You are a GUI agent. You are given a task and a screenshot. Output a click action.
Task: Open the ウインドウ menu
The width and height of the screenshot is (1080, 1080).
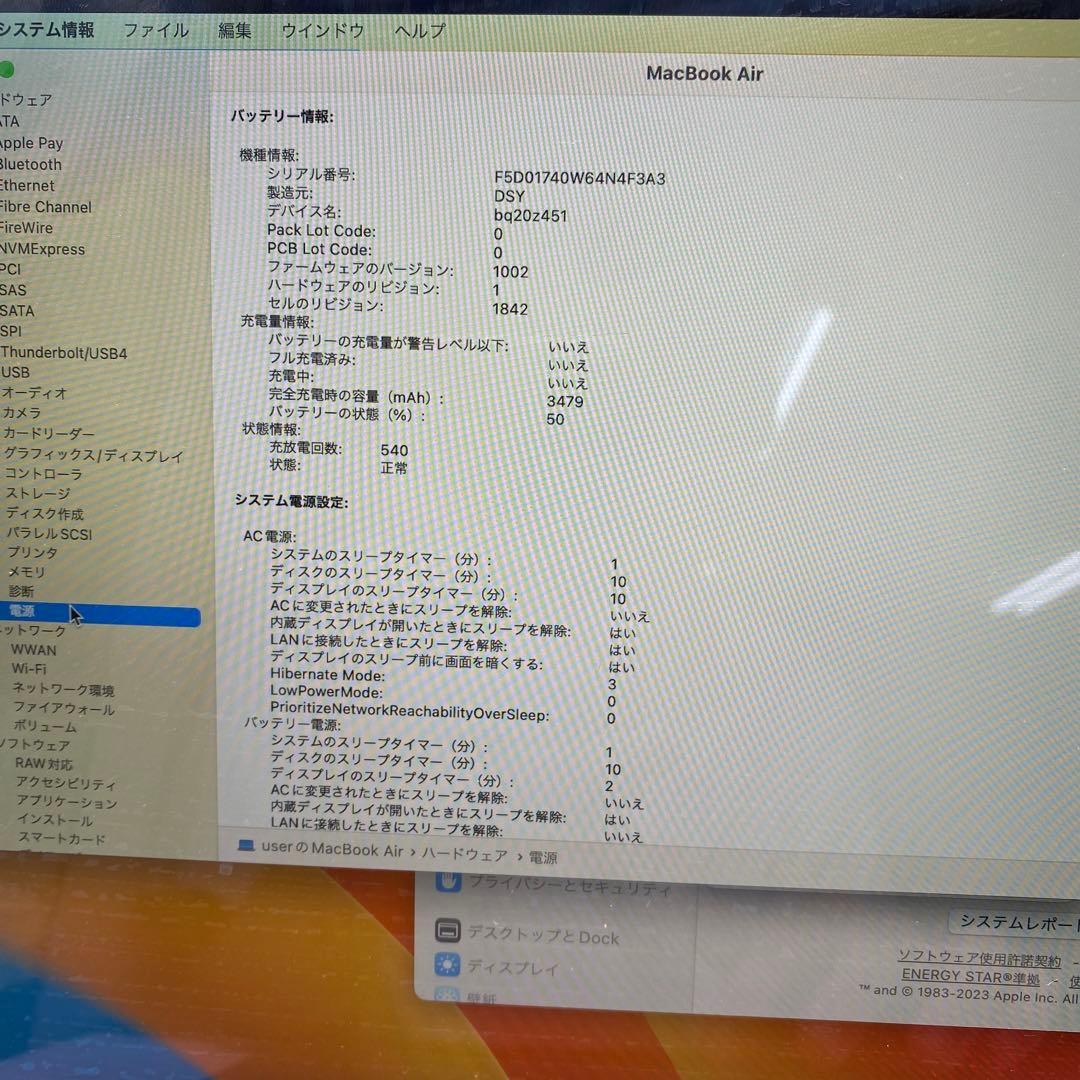(322, 31)
